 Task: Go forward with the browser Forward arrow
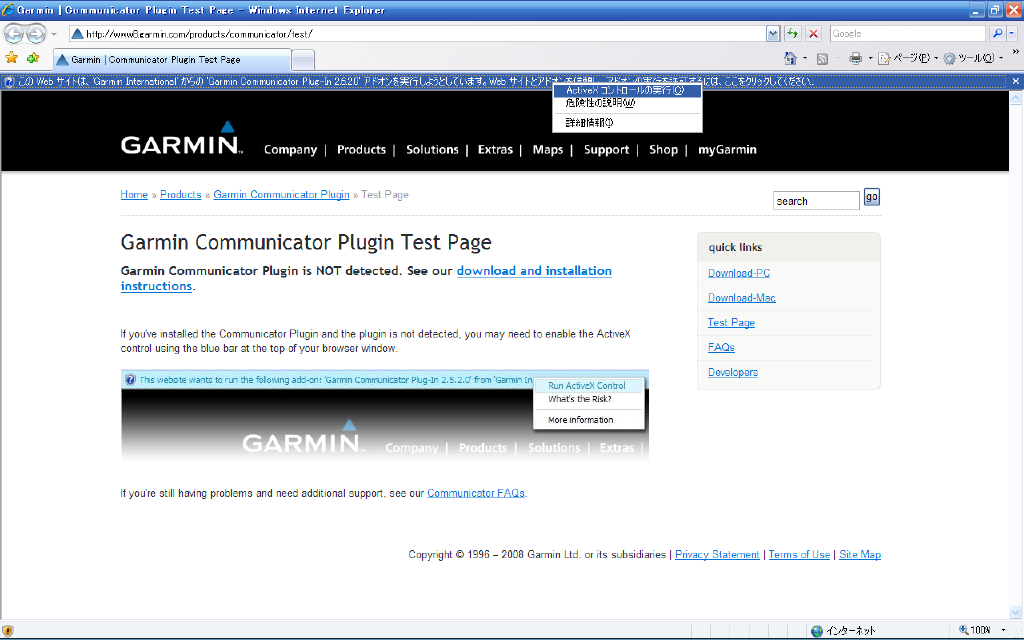click(x=37, y=33)
